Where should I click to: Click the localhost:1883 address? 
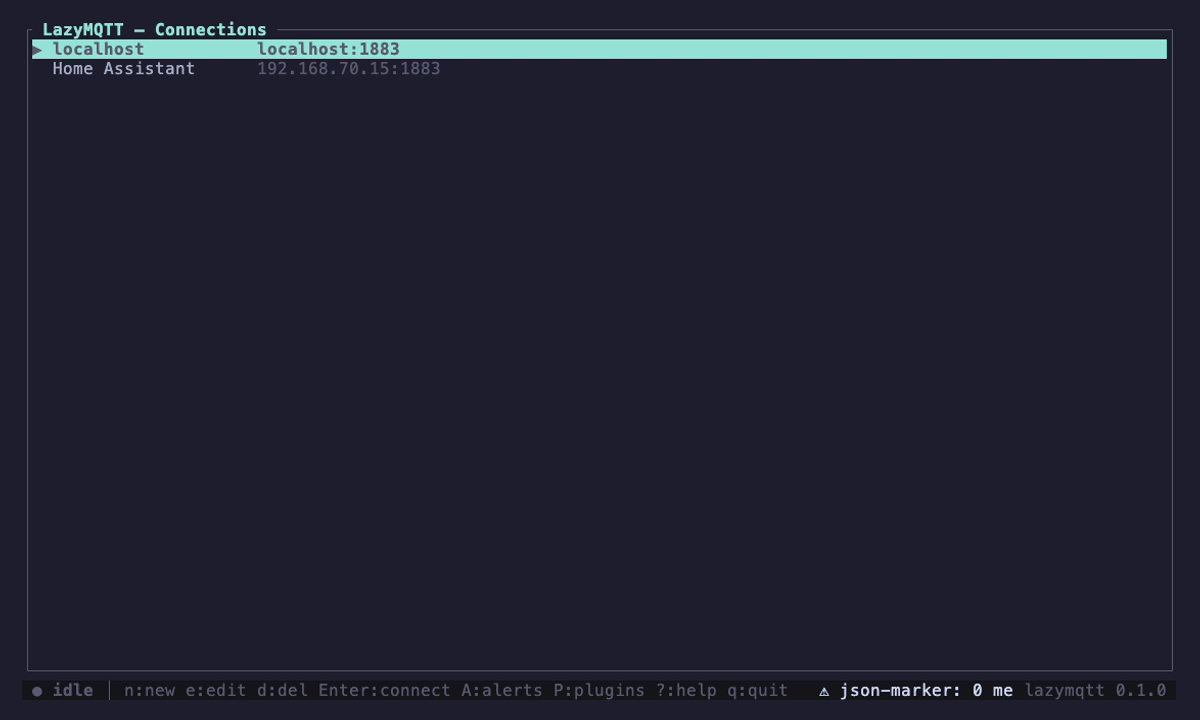(x=328, y=49)
